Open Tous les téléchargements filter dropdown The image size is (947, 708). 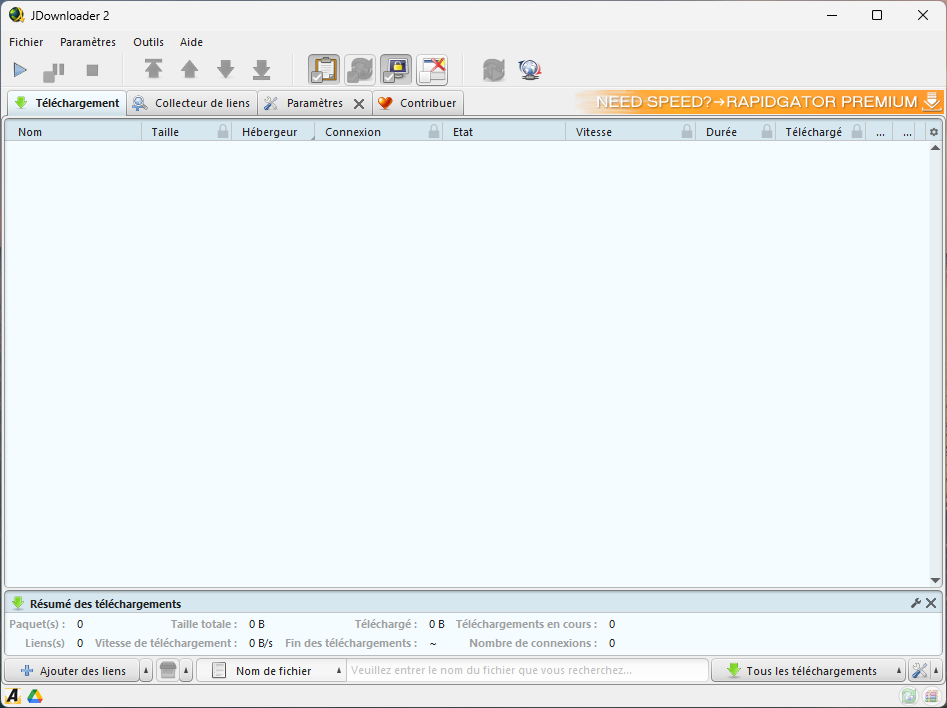808,671
